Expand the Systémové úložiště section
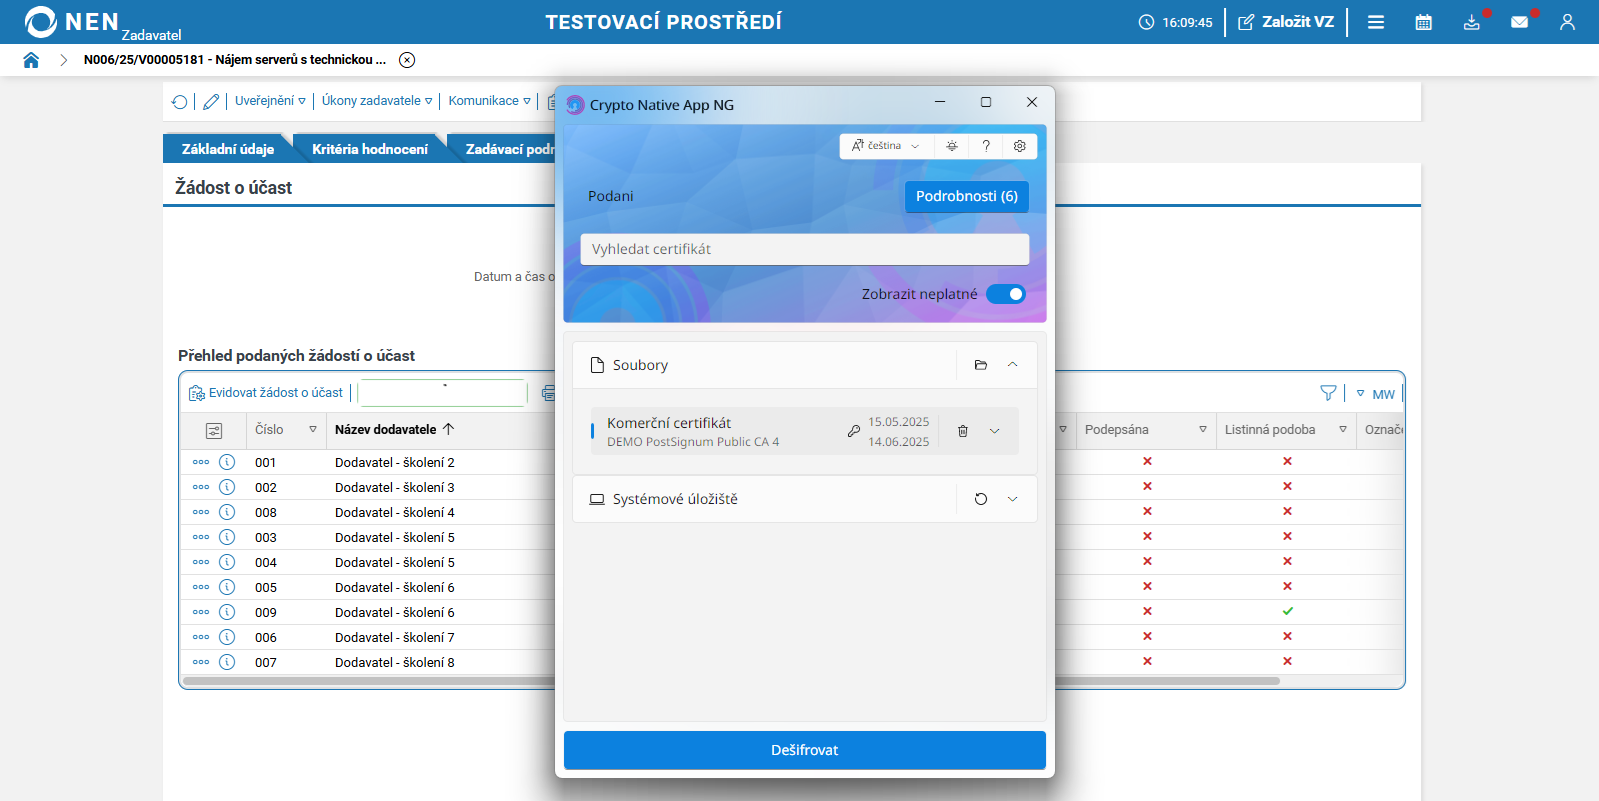This screenshot has height=801, width=1599. tap(1013, 499)
